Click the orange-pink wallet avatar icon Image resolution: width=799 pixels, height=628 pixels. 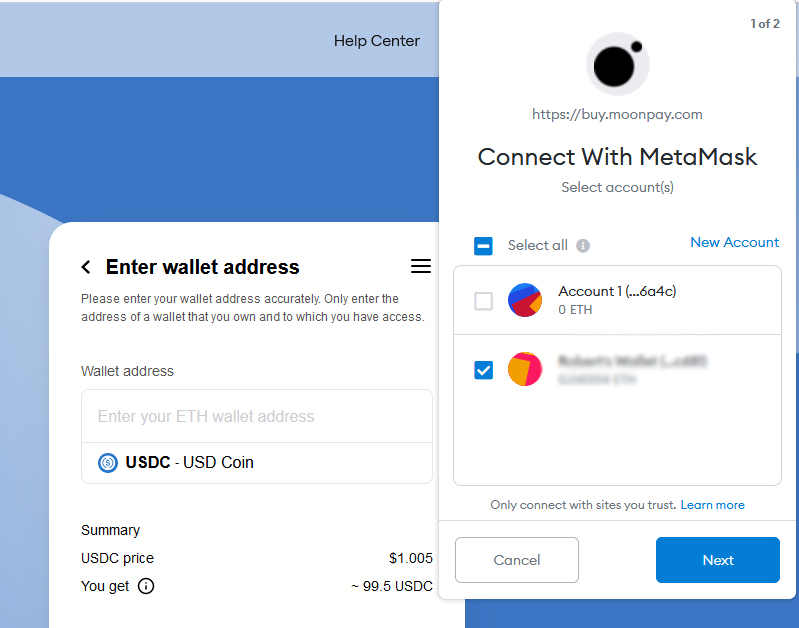point(525,369)
